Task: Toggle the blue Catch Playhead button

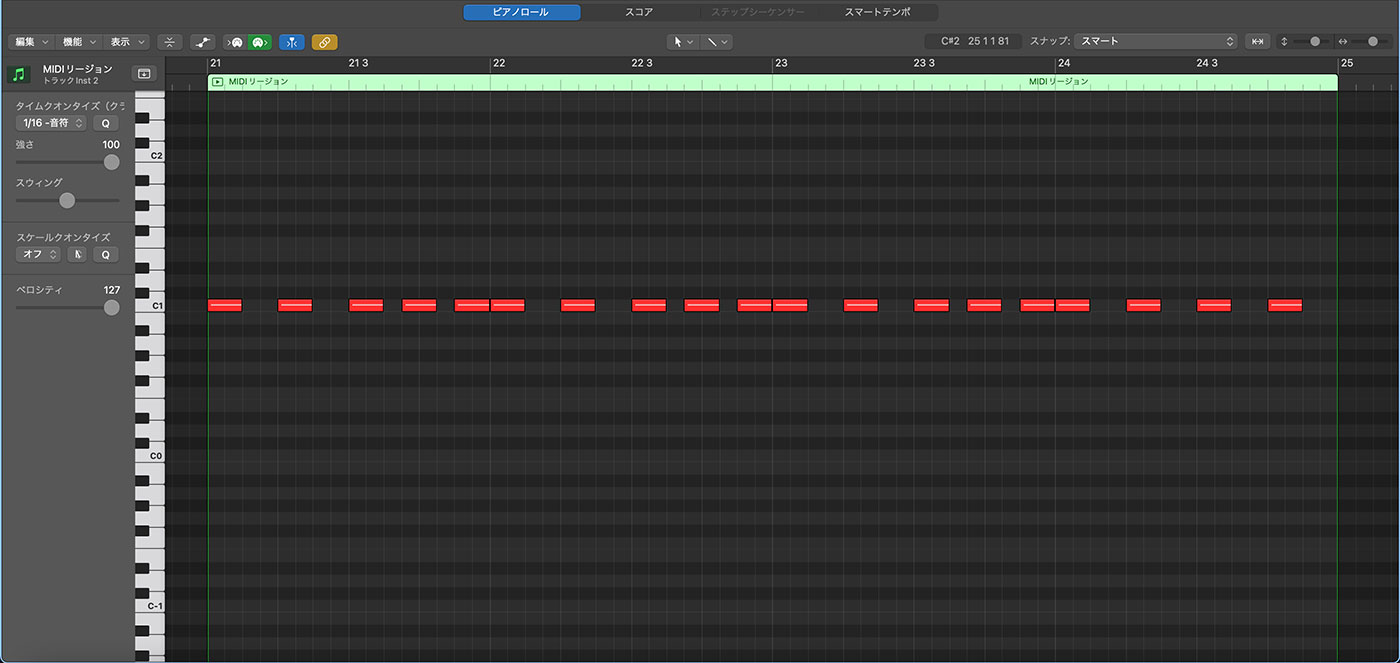Action: [292, 42]
